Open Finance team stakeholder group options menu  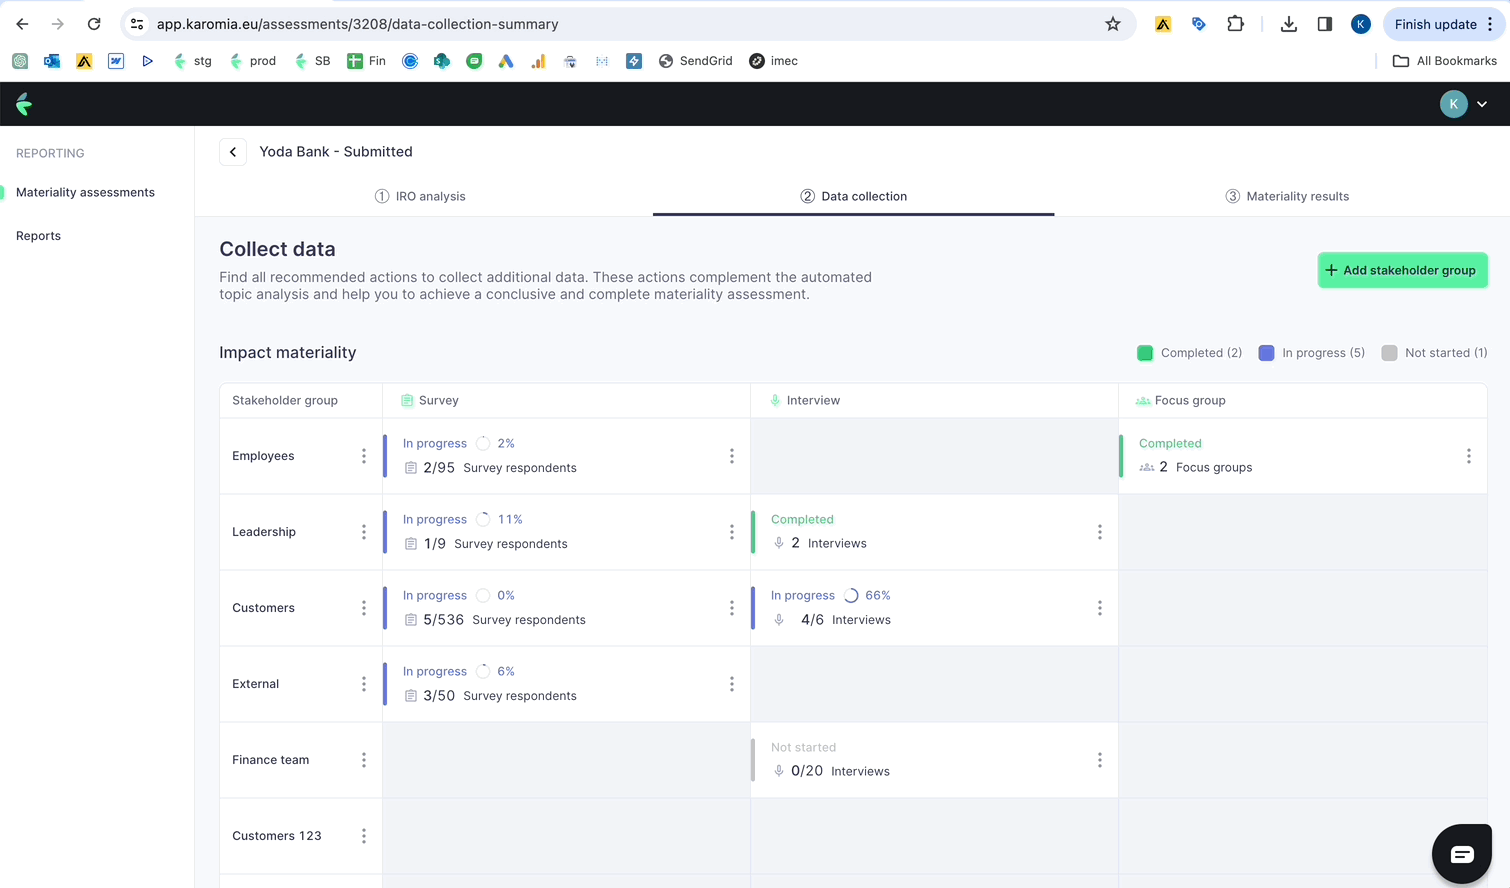(364, 760)
